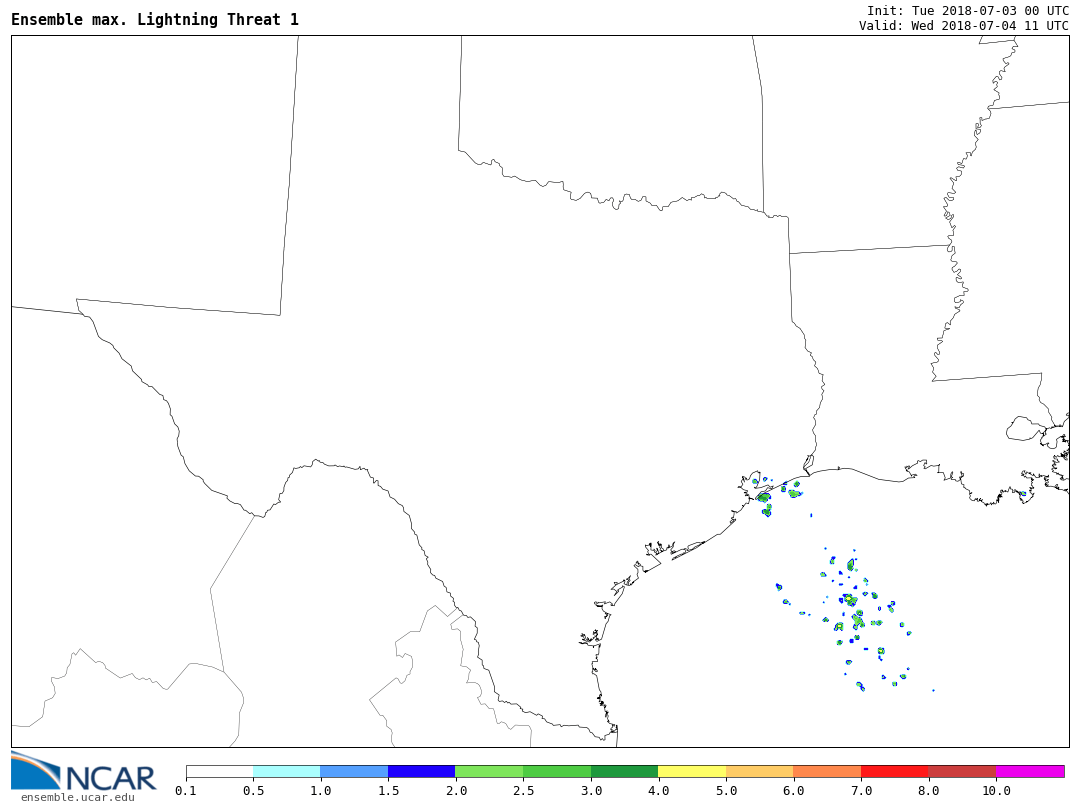Click the colorbar label '5.0'
The width and height of the screenshot is (1080, 810).
point(726,791)
